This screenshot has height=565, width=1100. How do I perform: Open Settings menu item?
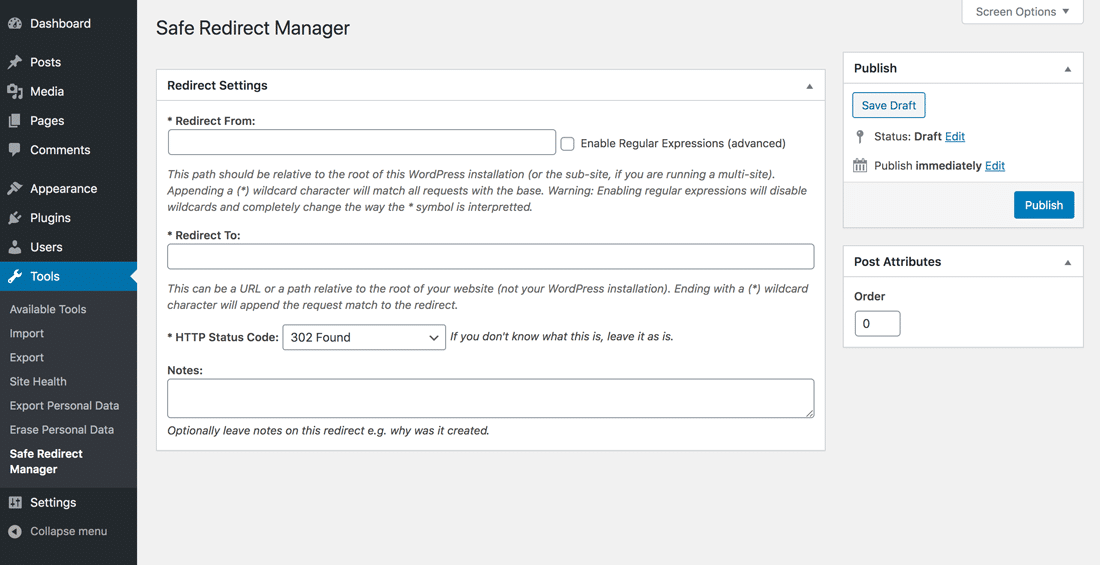(x=68, y=503)
